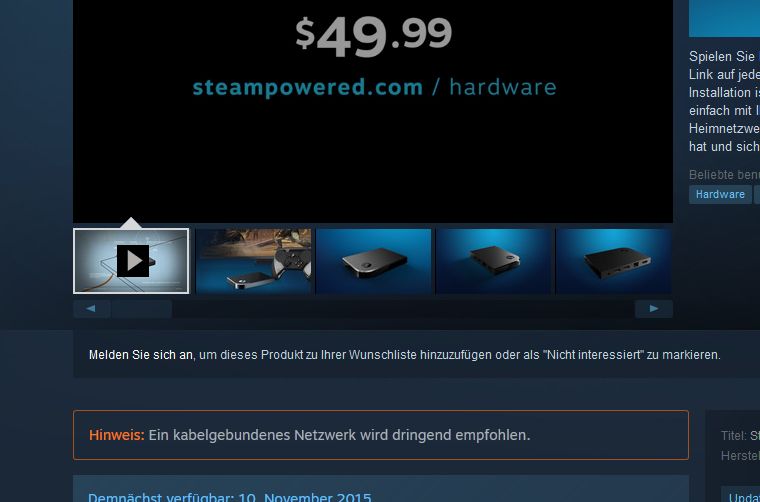Click steampowered.com / hardware text in video

374,88
